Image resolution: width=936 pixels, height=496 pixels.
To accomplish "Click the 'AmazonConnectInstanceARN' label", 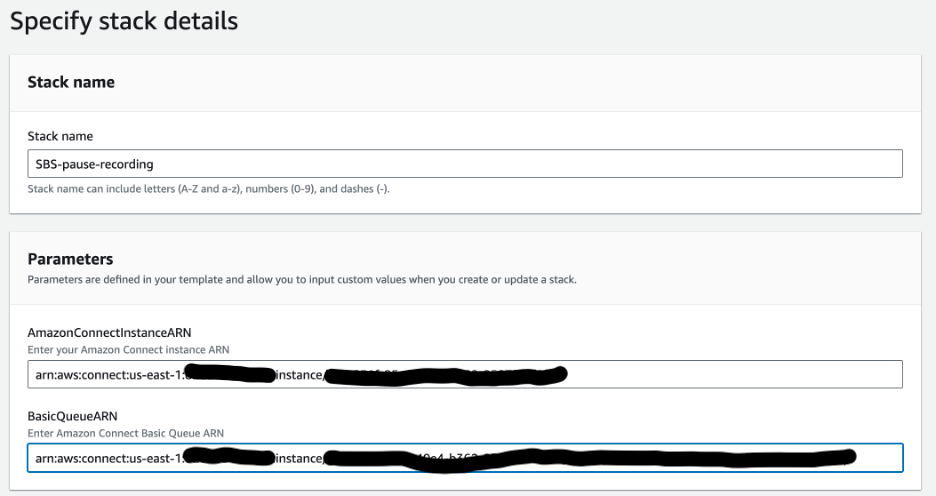I will [109, 332].
